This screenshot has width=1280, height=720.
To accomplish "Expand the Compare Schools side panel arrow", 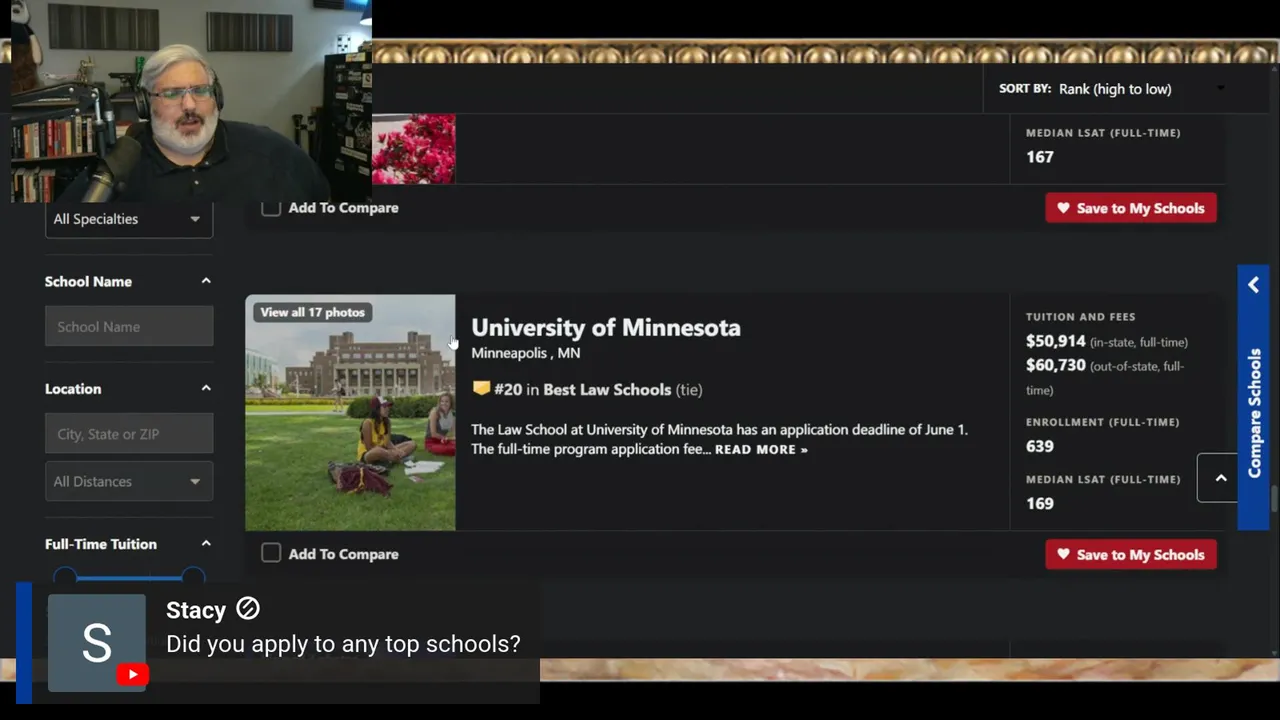I will point(1253,286).
